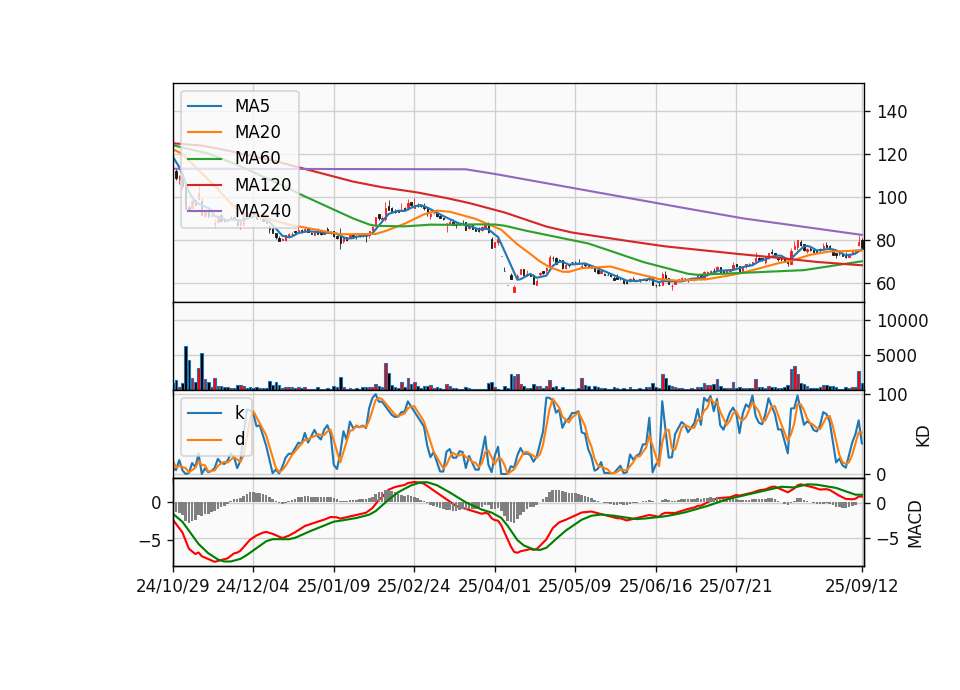Click the KD axis value 100
The height and width of the screenshot is (690, 960).
892,395
